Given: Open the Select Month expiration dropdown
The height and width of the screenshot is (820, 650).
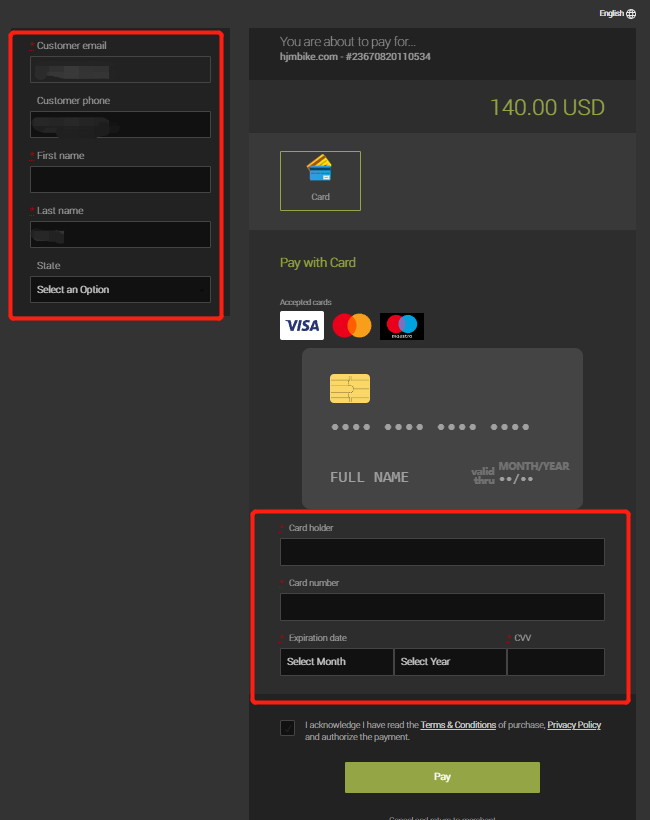Looking at the screenshot, I should [336, 662].
